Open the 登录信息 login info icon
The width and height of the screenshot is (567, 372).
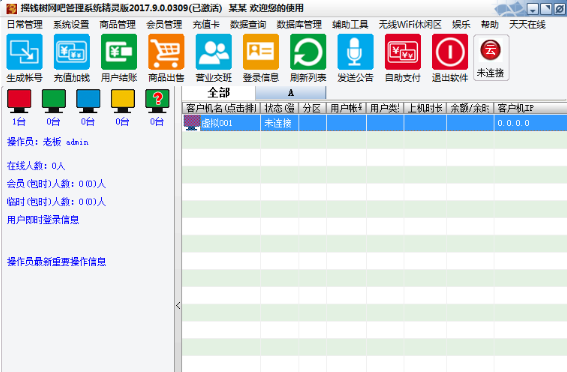[261, 52]
